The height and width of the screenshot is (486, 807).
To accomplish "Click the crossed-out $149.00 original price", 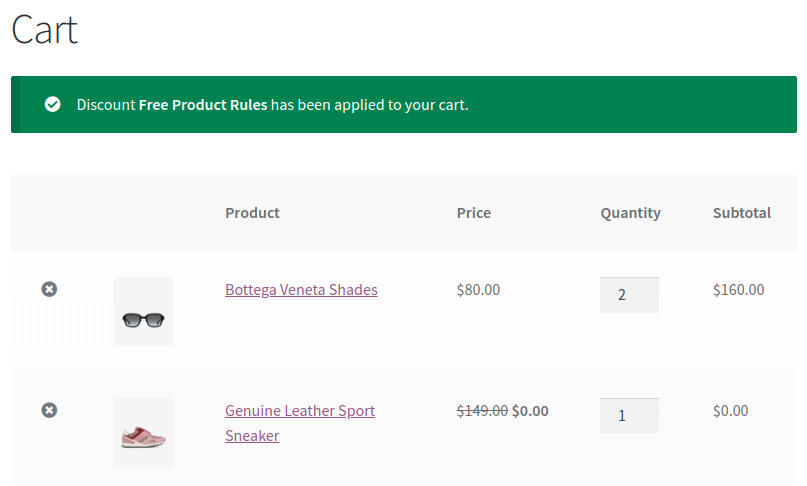I will coord(482,411).
